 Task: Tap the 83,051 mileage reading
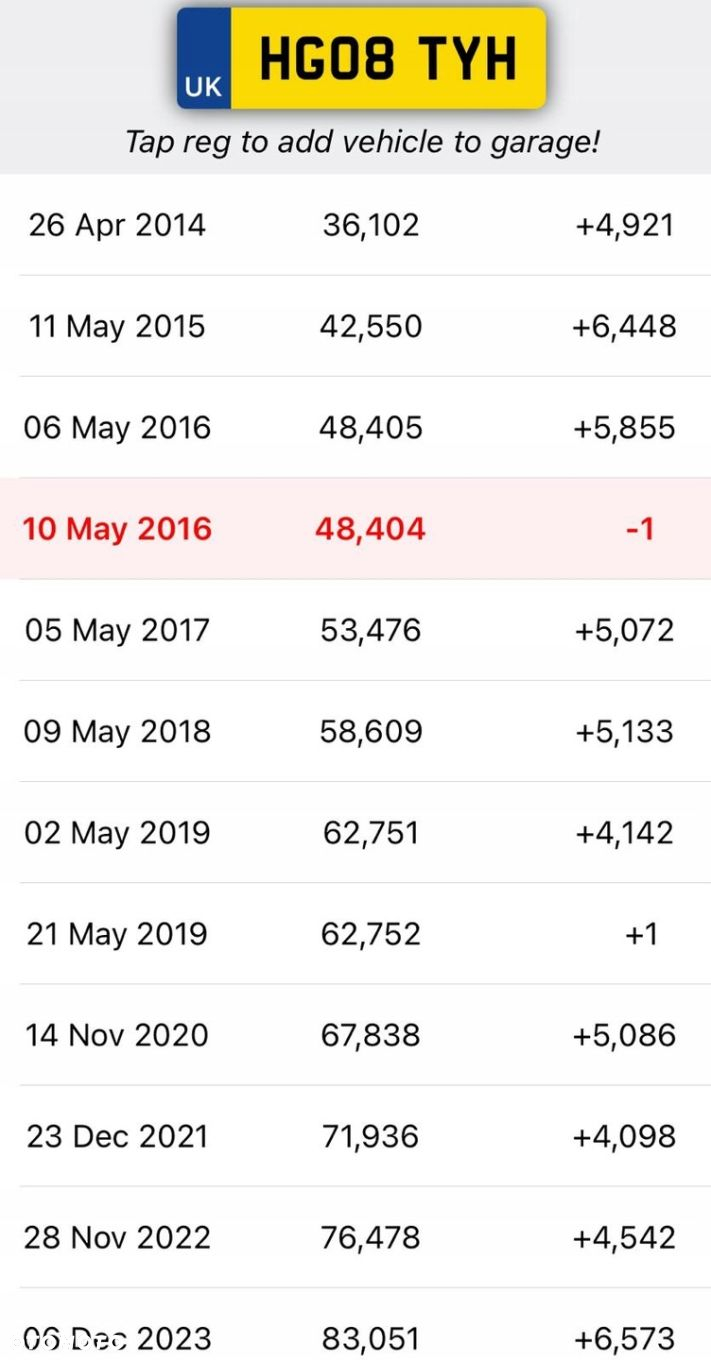pos(371,1338)
